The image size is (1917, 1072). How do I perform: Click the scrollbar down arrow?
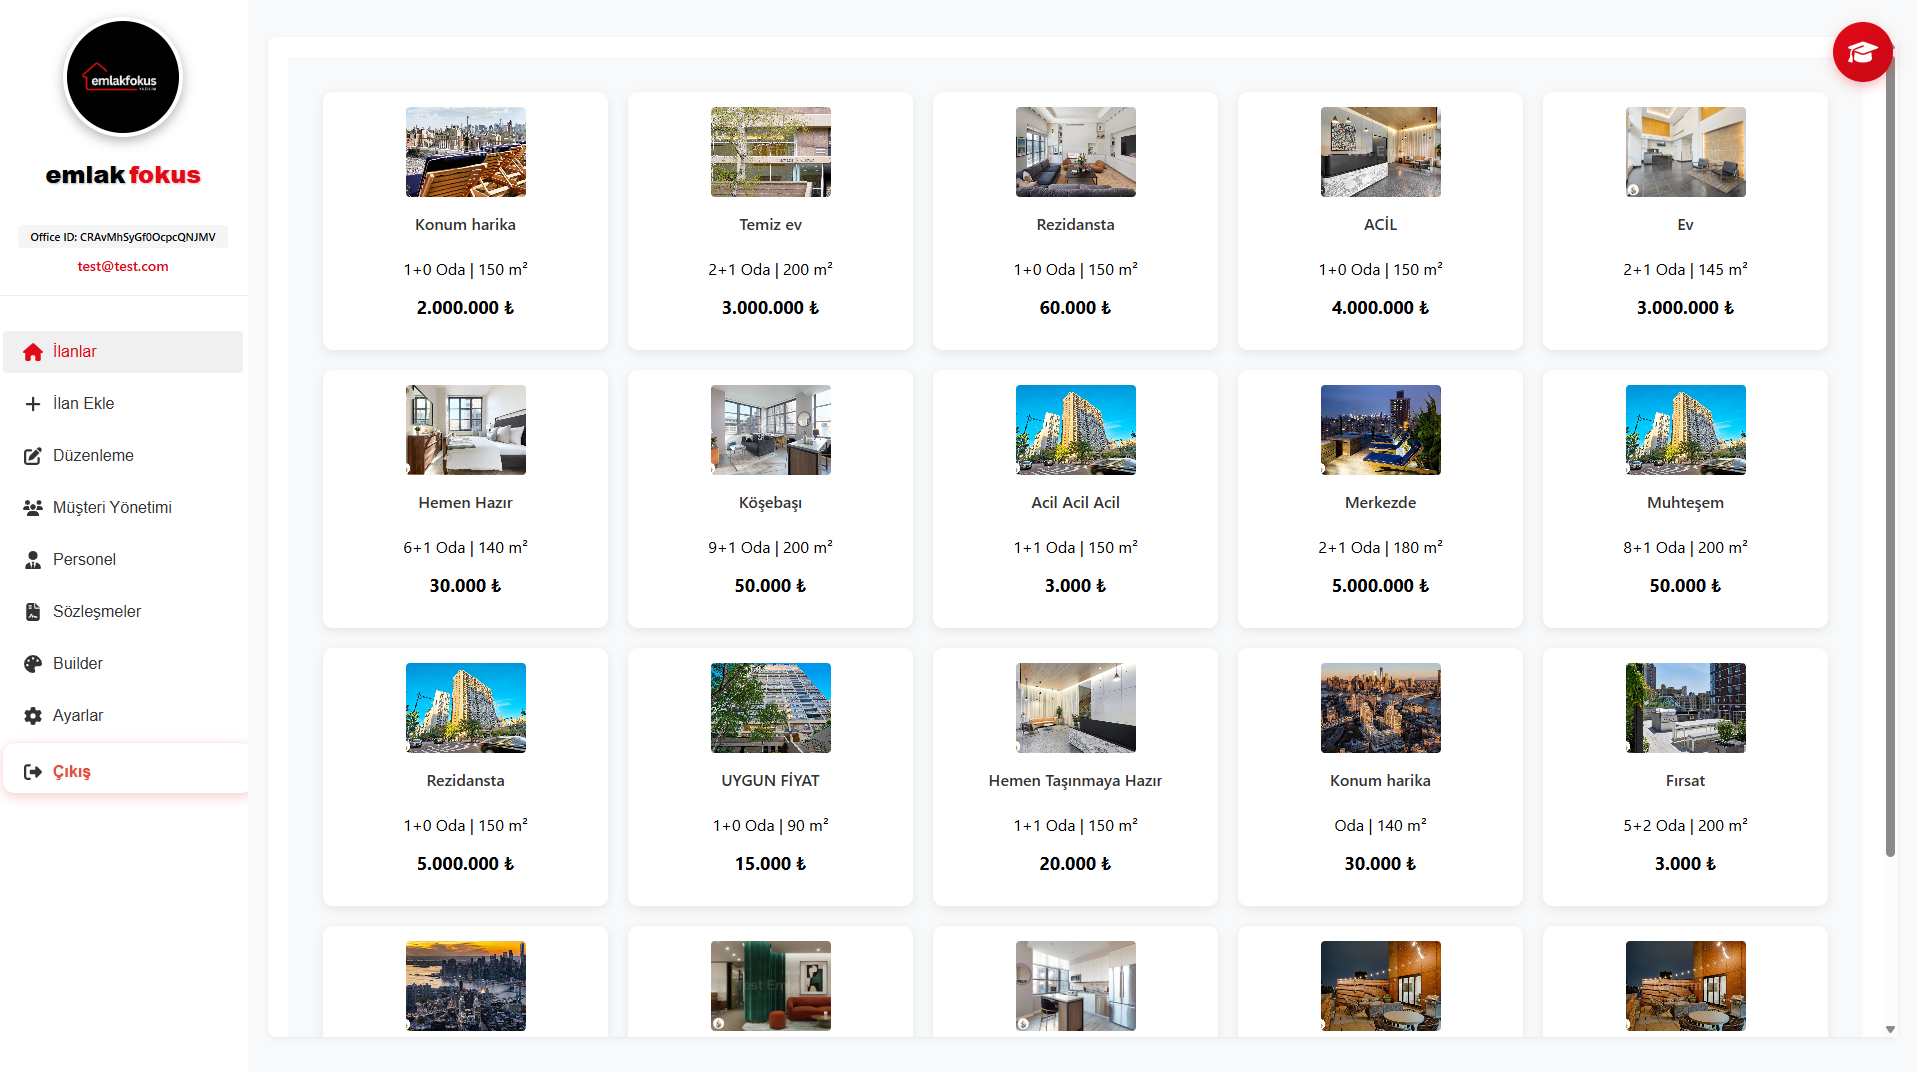coord(1890,1029)
